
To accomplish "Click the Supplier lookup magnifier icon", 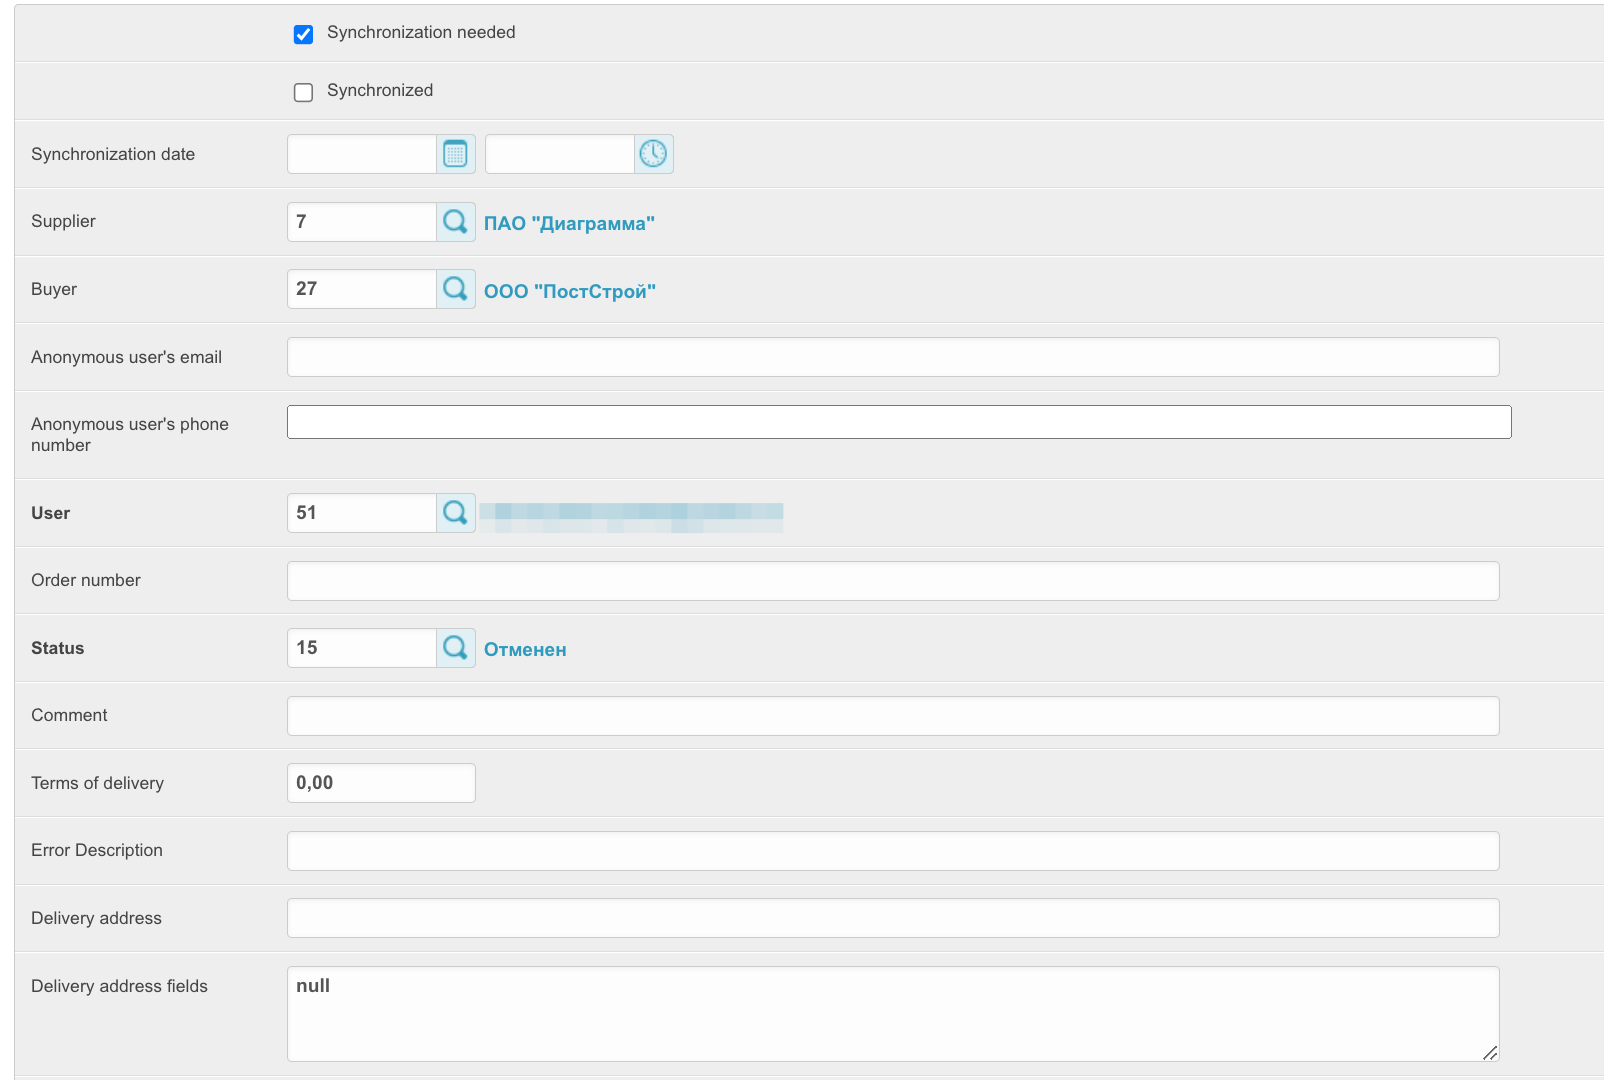I will (455, 222).
